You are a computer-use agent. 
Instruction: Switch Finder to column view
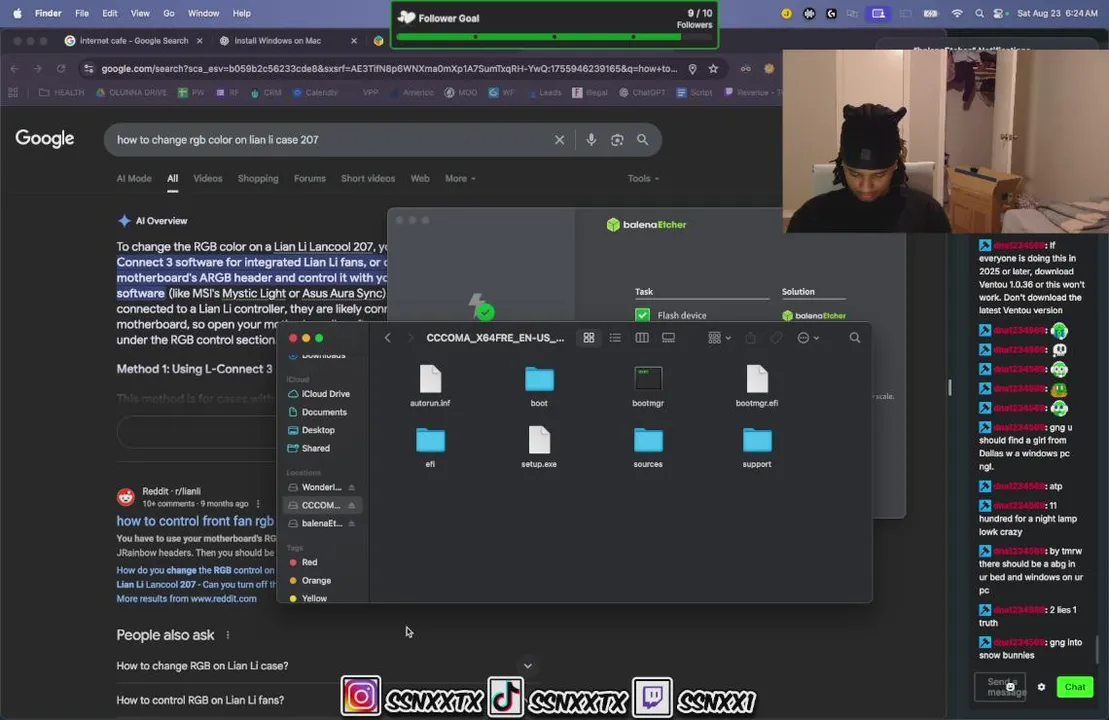click(x=641, y=338)
